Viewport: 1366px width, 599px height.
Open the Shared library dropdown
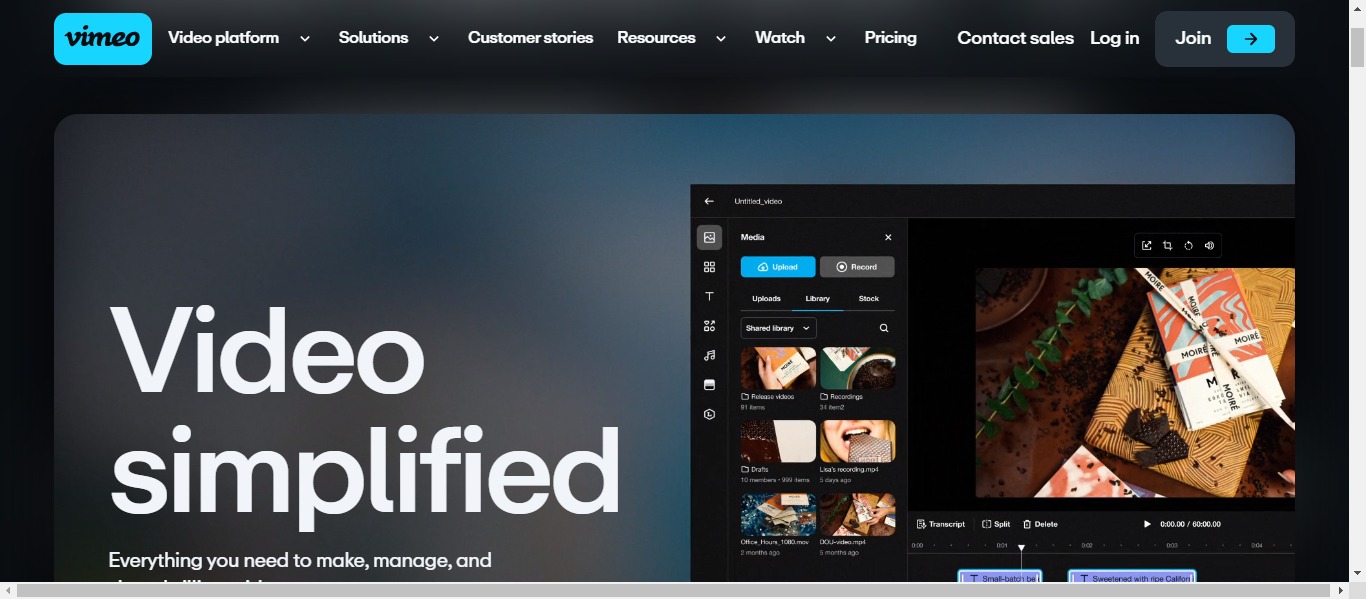[x=779, y=328]
